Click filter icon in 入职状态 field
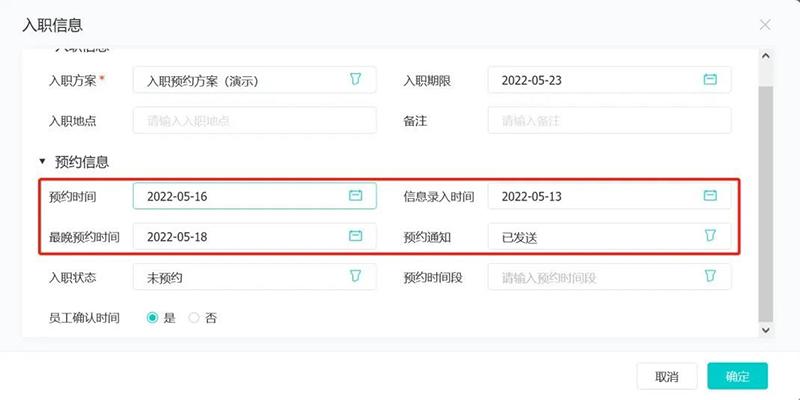 (x=356, y=277)
